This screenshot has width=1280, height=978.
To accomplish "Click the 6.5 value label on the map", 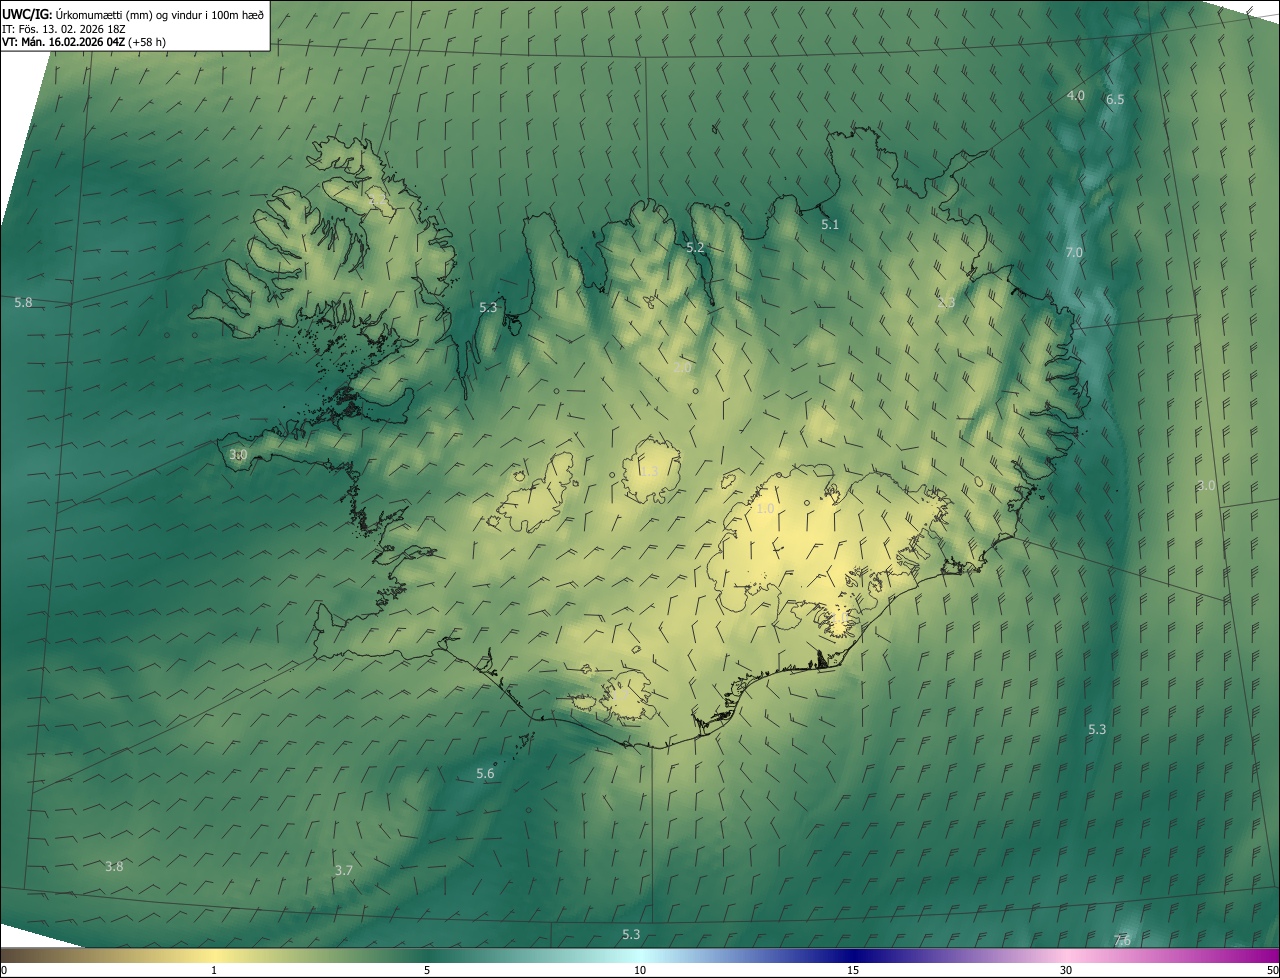I will [1115, 99].
